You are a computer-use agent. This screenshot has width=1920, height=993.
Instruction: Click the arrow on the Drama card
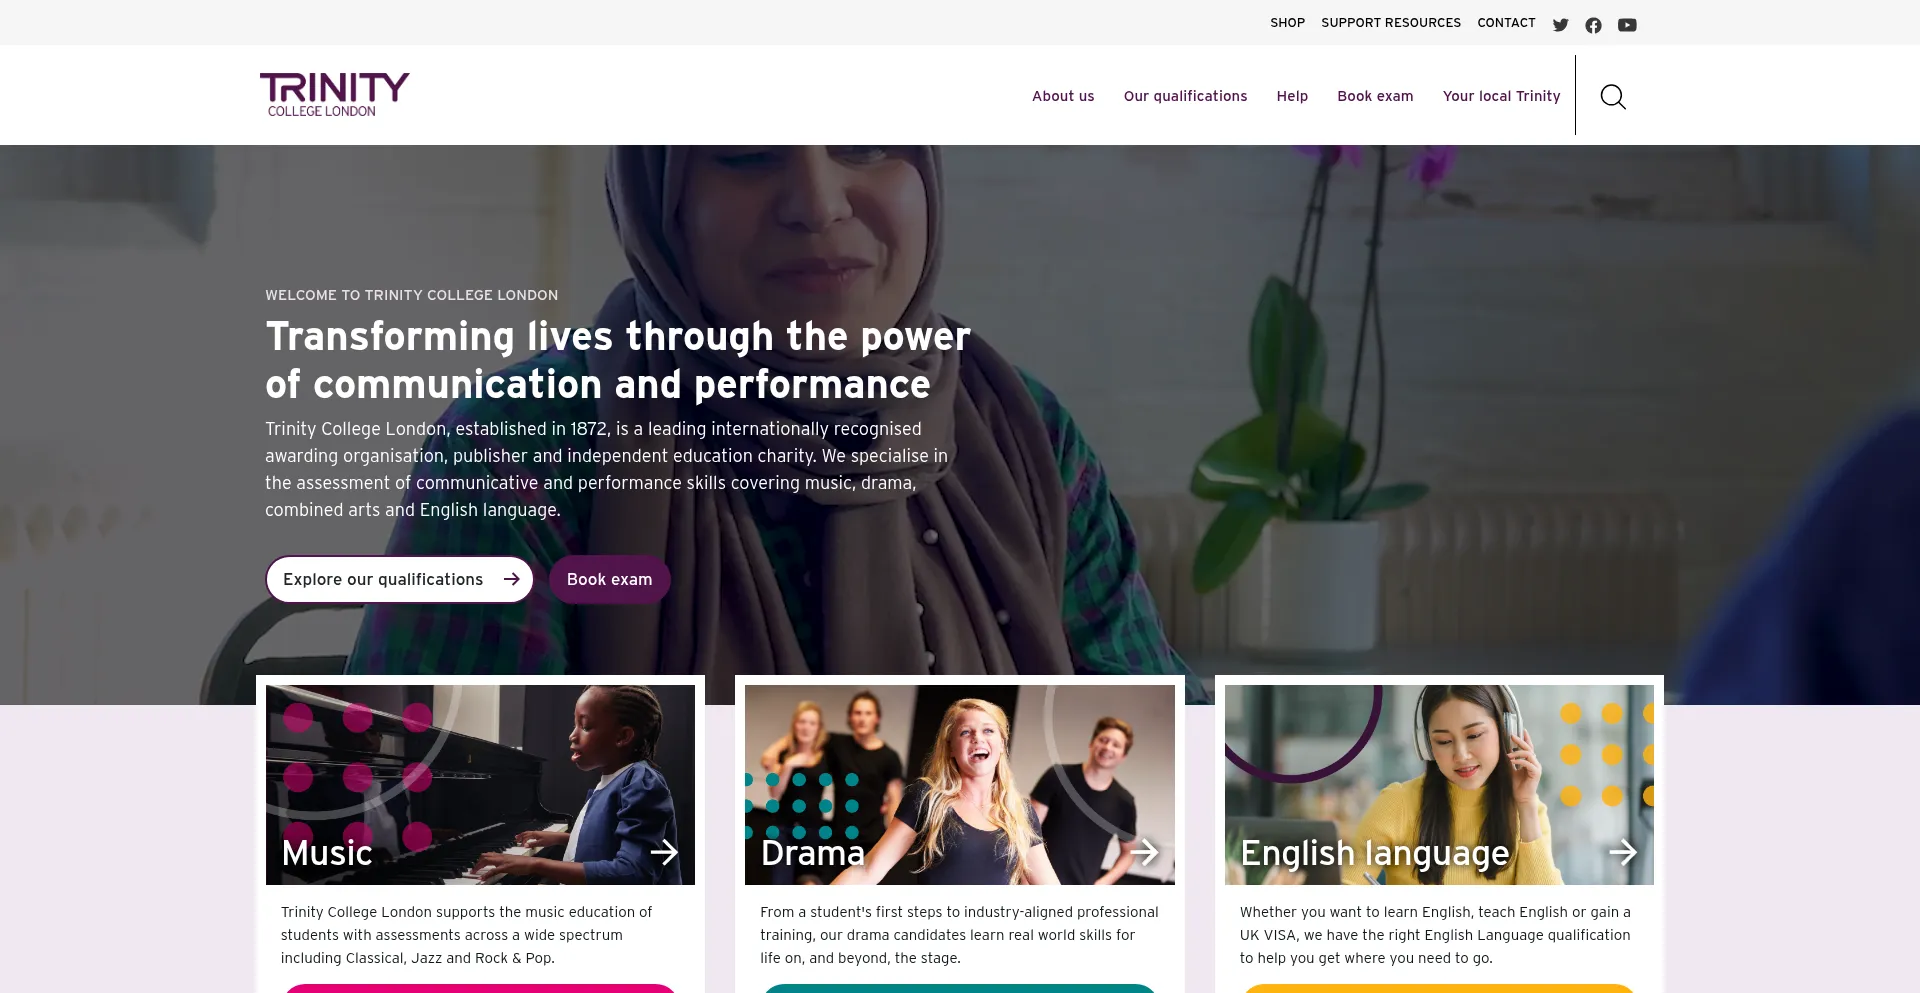1144,852
